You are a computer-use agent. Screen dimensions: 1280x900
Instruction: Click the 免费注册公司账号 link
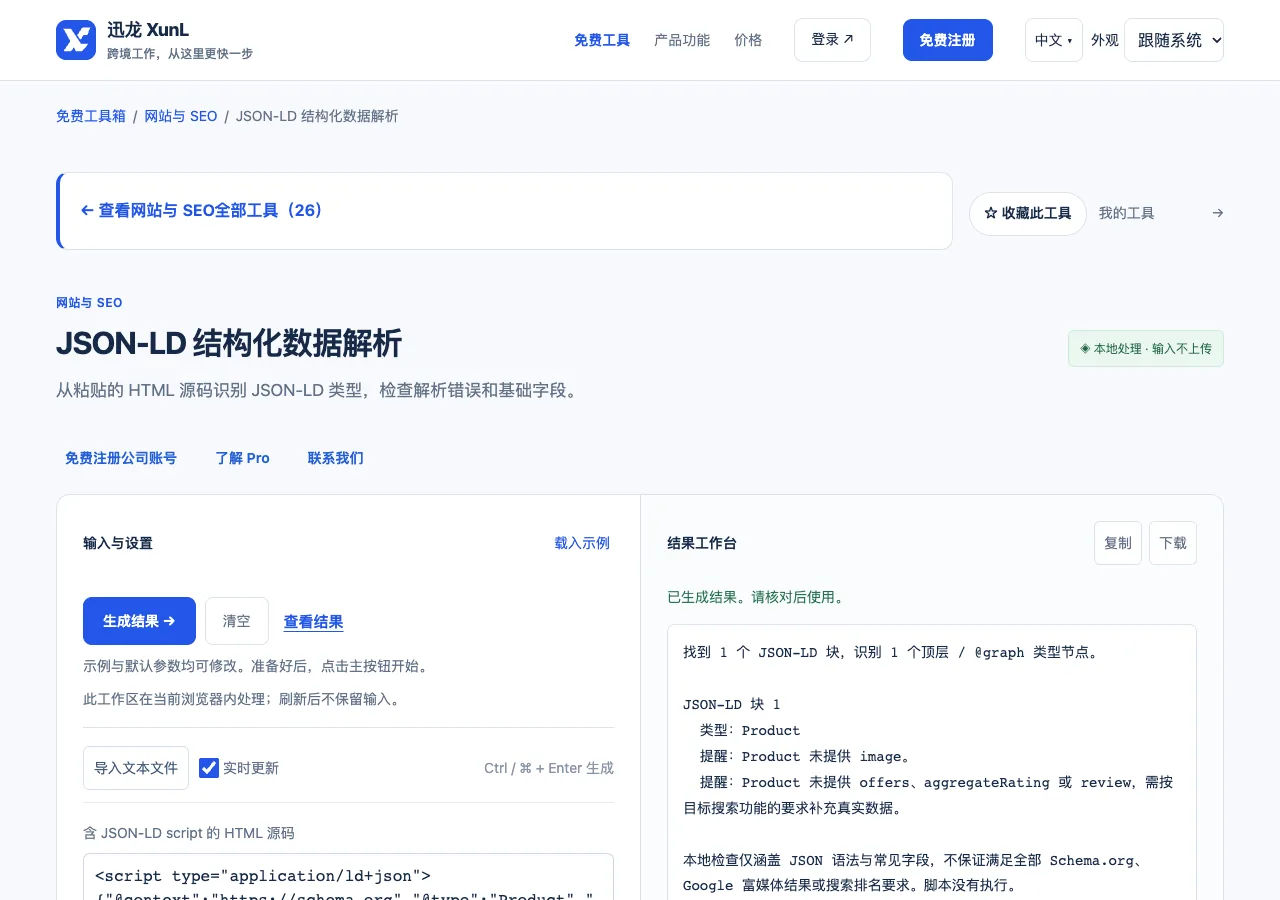point(121,458)
